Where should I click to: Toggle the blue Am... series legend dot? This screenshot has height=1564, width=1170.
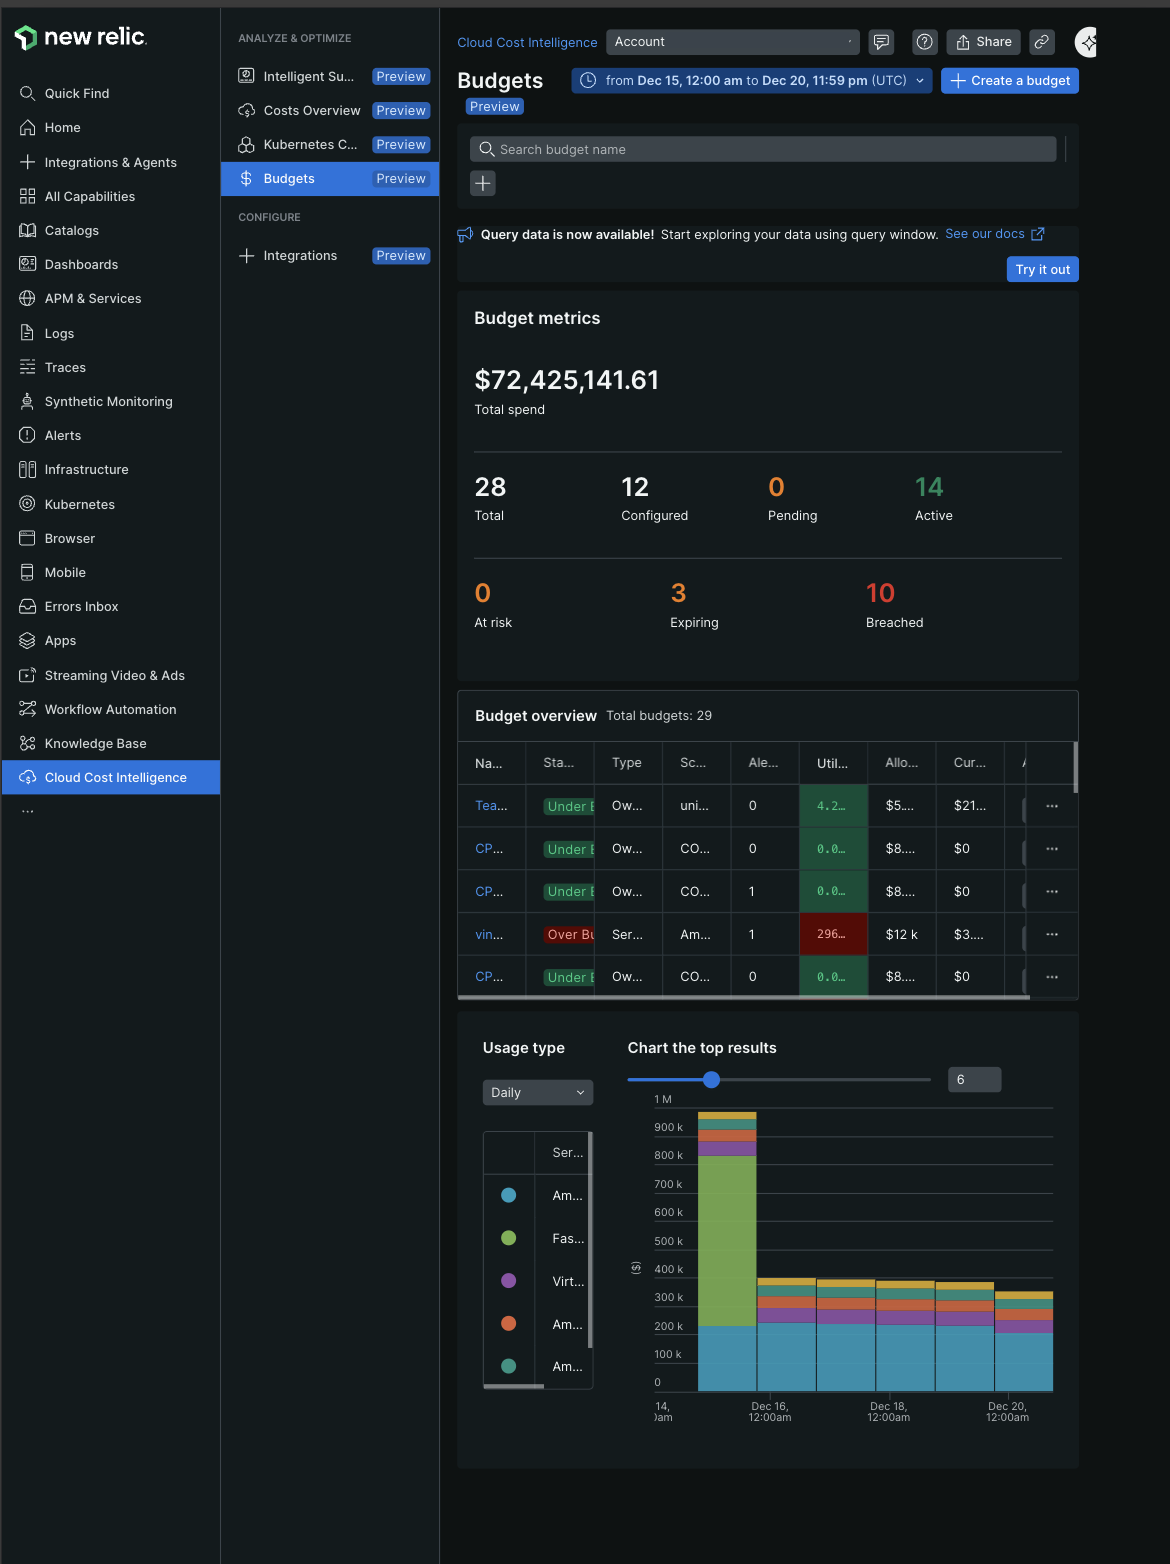(508, 1195)
